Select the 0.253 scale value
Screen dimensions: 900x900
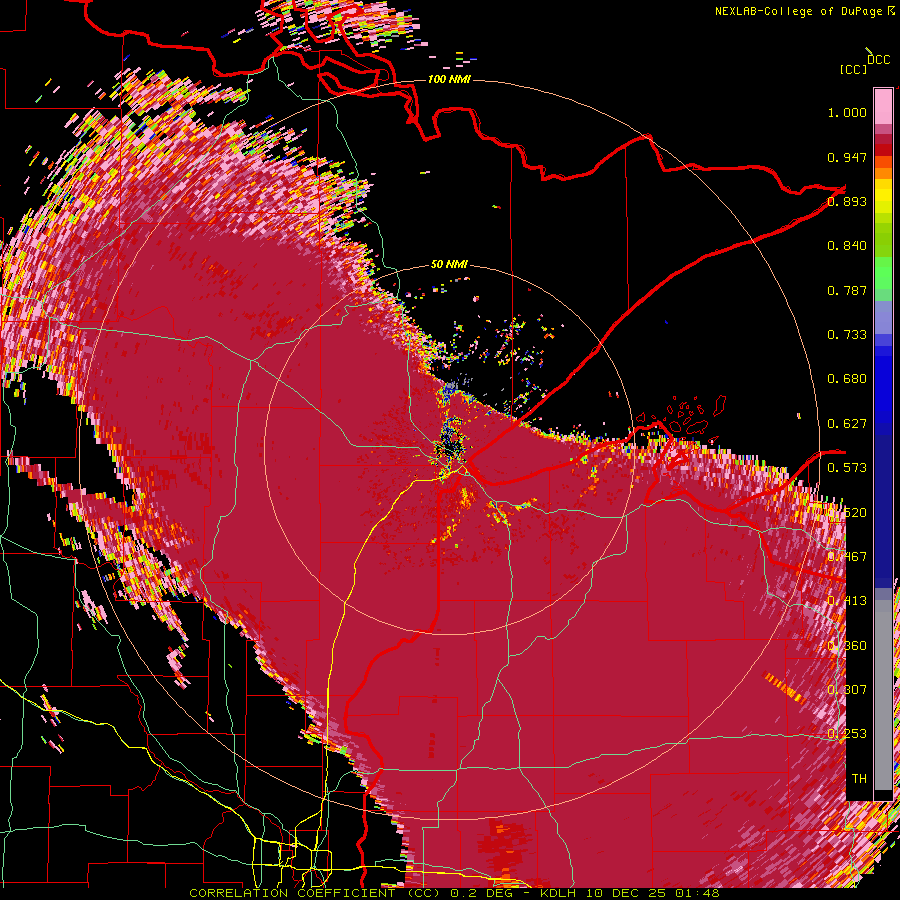[847, 734]
